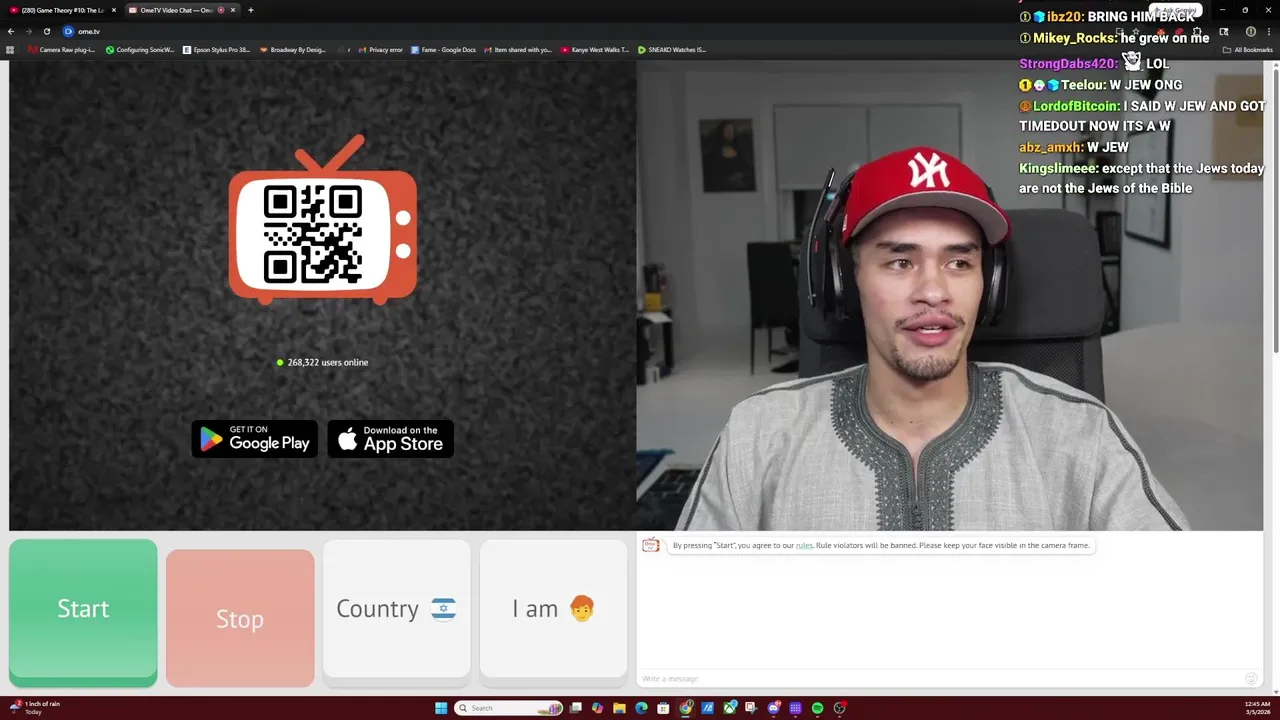Viewport: 1280px width, 720px height.
Task: Open OBS Studio from the taskbar
Action: [x=840, y=708]
